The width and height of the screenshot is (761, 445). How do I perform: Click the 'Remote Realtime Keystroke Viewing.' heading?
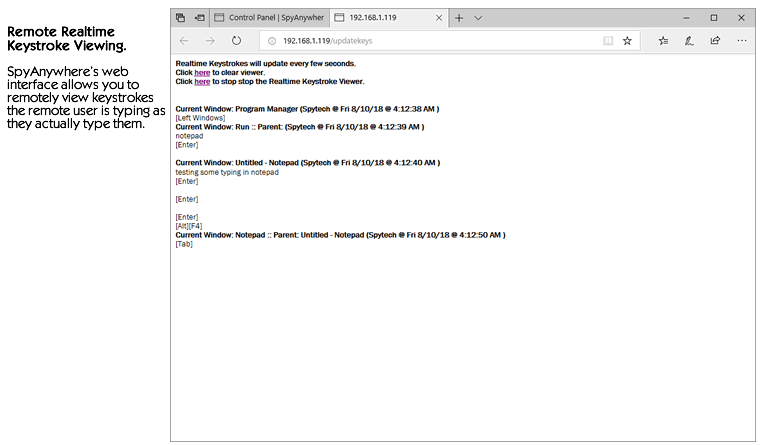67,39
